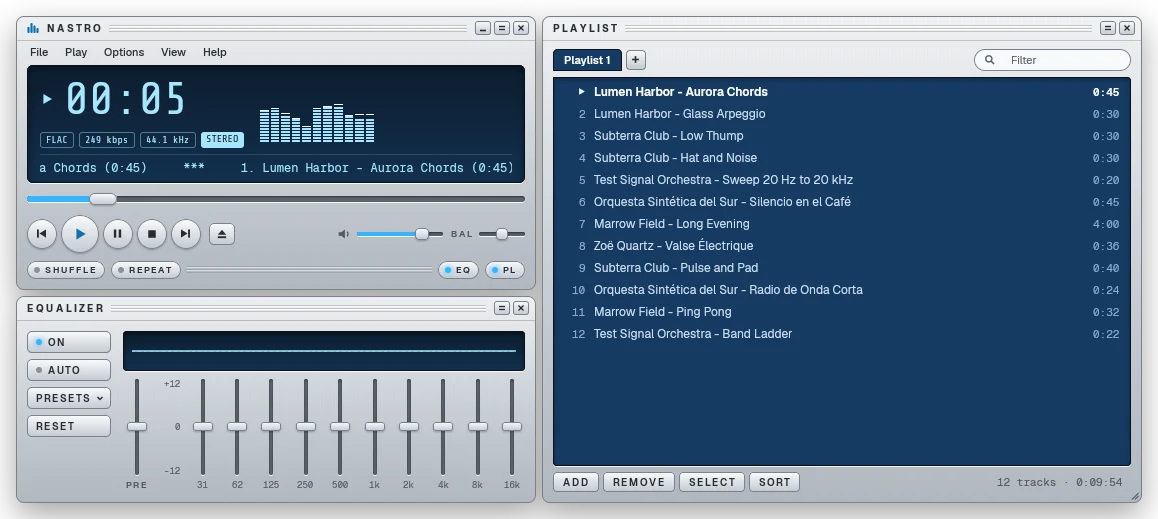This screenshot has width=1158, height=519.
Task: Stop playback
Action: tap(151, 234)
